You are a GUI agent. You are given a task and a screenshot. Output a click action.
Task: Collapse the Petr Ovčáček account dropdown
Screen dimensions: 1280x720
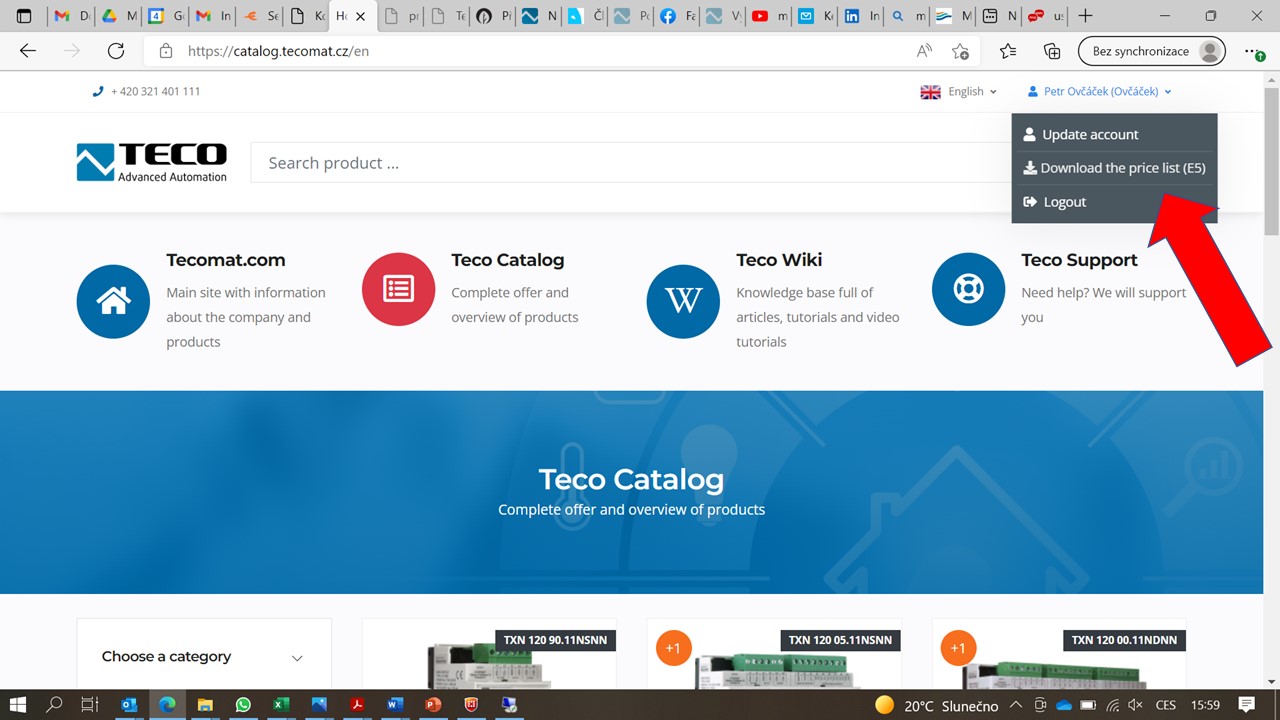[1099, 92]
